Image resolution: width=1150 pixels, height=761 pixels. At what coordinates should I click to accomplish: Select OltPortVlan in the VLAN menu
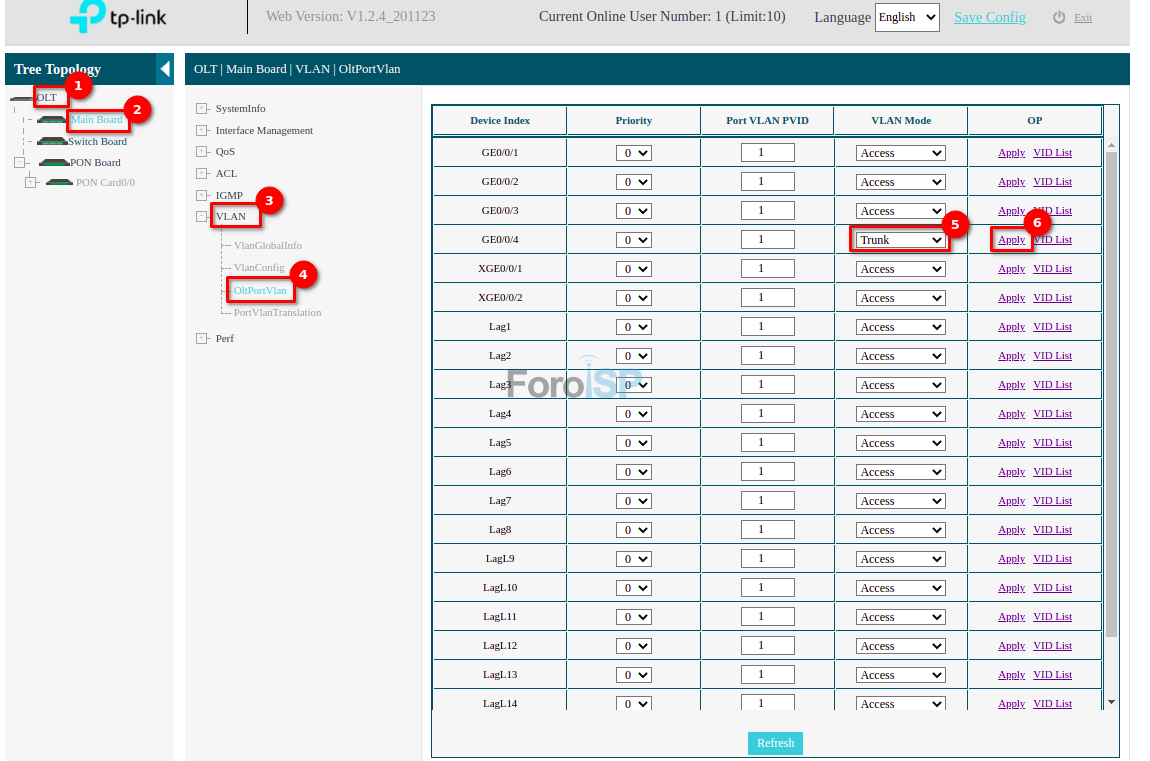point(260,291)
